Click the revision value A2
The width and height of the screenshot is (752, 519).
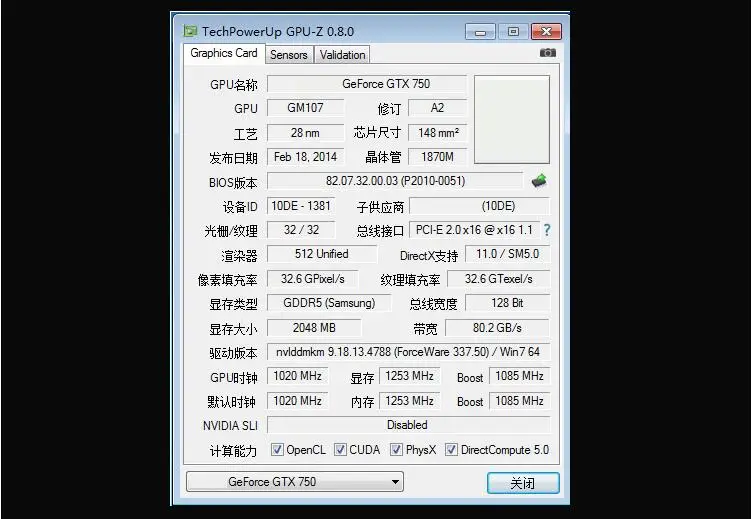pyautogui.click(x=437, y=108)
